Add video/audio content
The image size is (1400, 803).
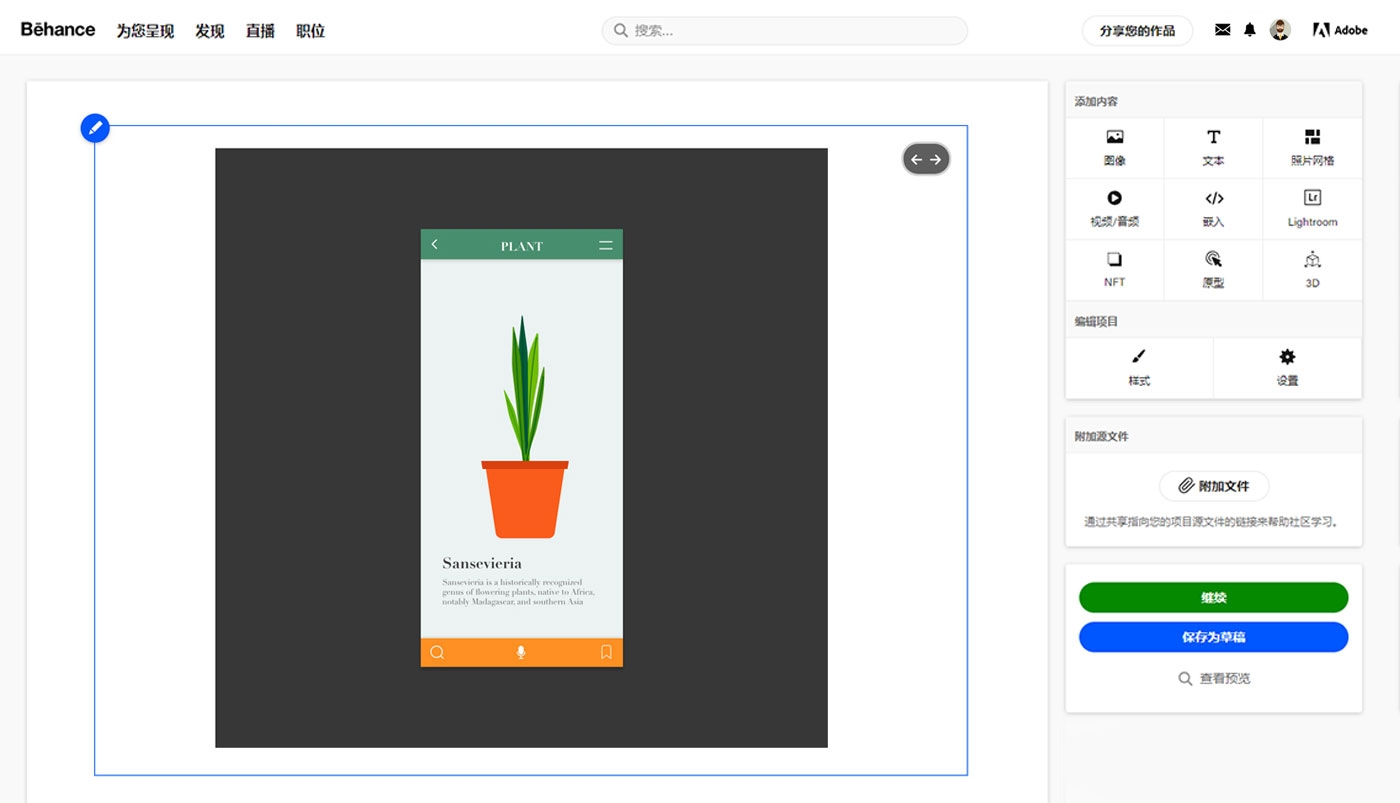tap(1114, 208)
